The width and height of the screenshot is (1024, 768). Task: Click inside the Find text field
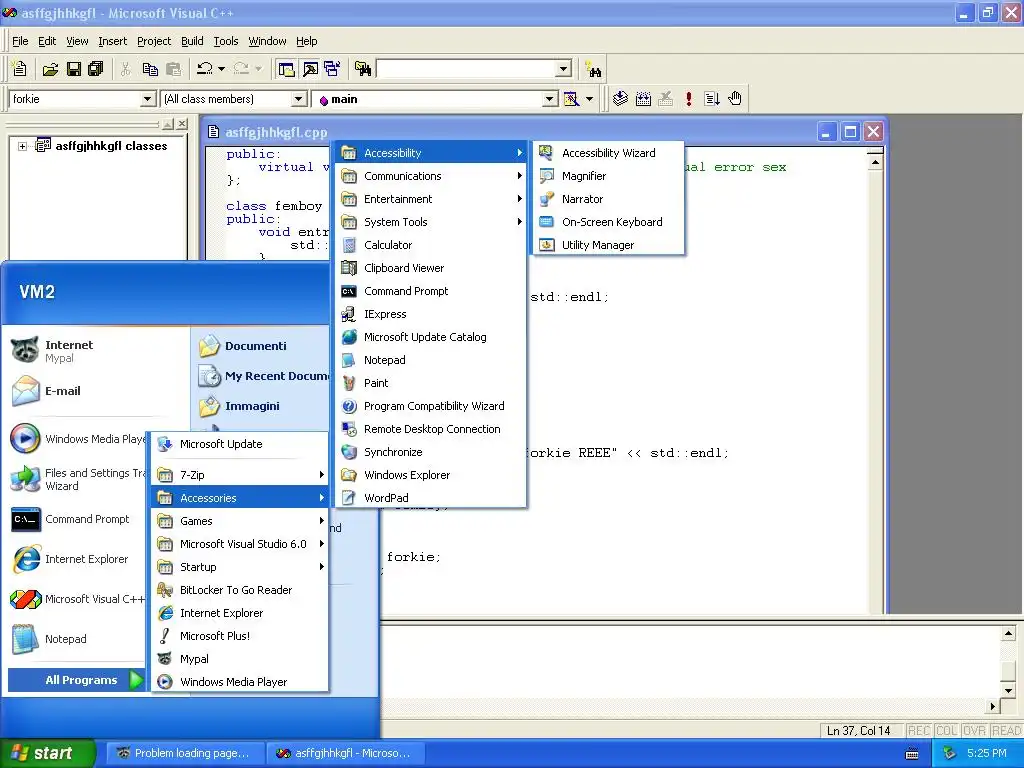coord(468,69)
